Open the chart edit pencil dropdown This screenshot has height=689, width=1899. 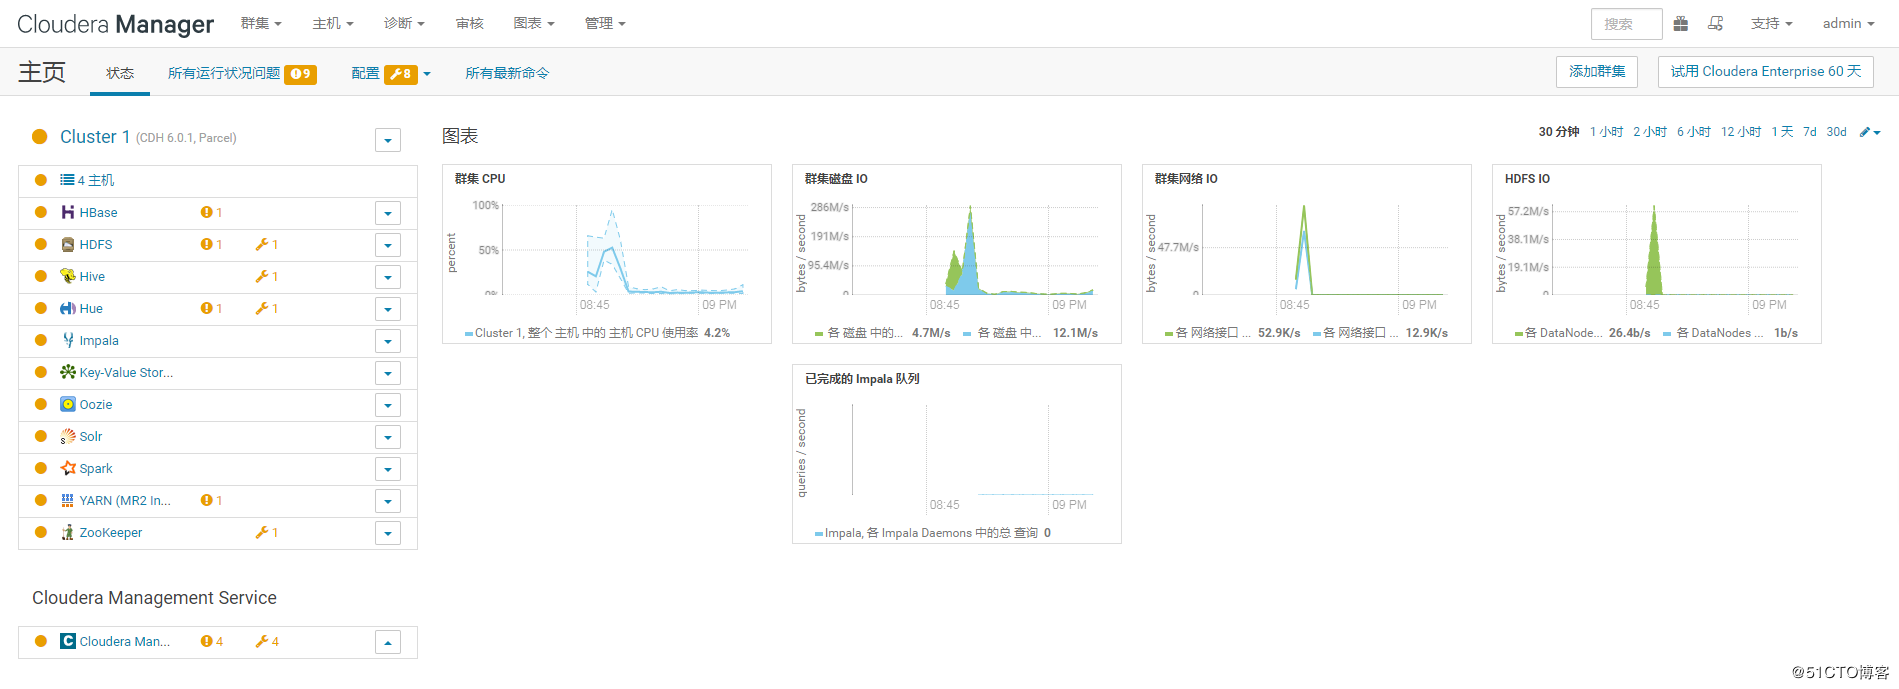click(x=1870, y=132)
